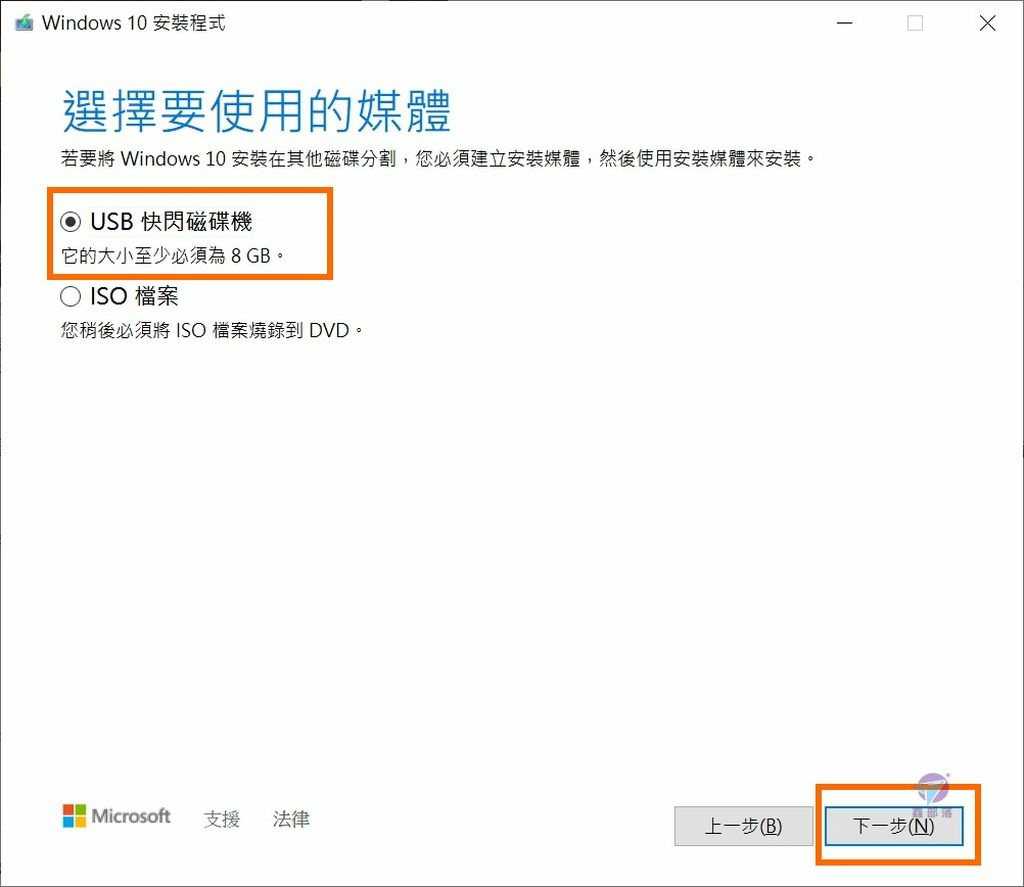This screenshot has width=1024, height=887.
Task: Click the 下一步(N) button
Action: (x=893, y=826)
